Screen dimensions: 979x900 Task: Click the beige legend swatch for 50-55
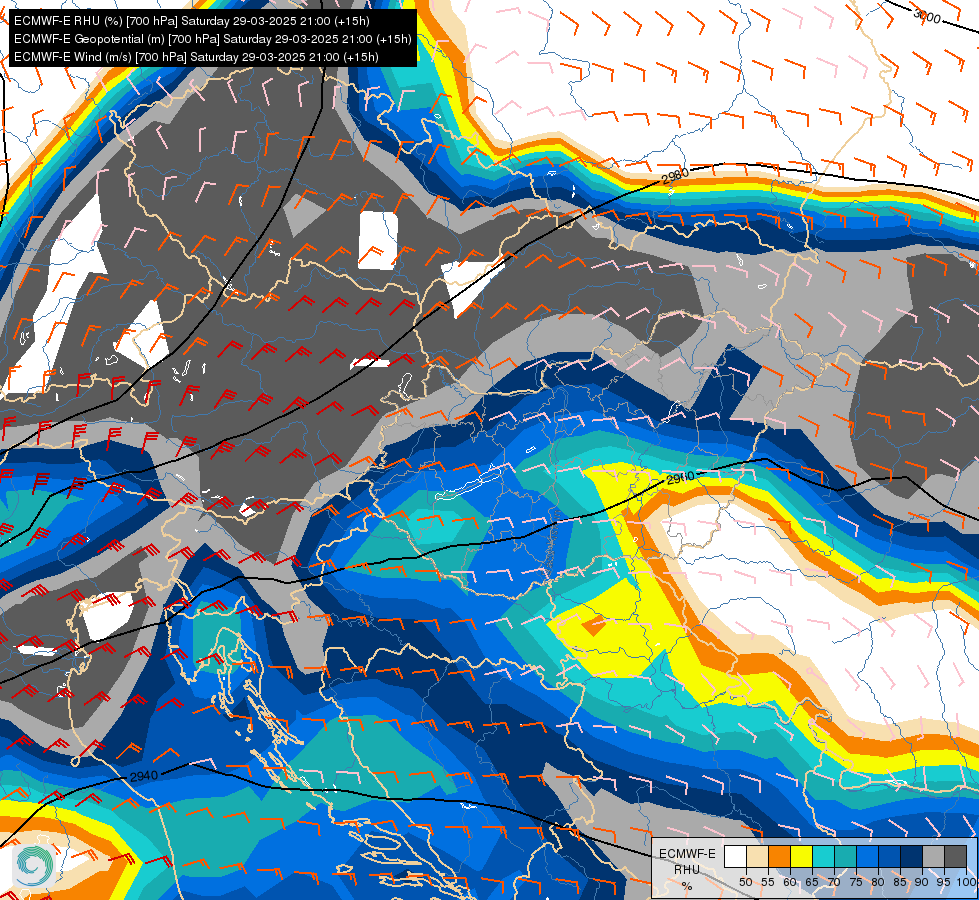(x=757, y=856)
